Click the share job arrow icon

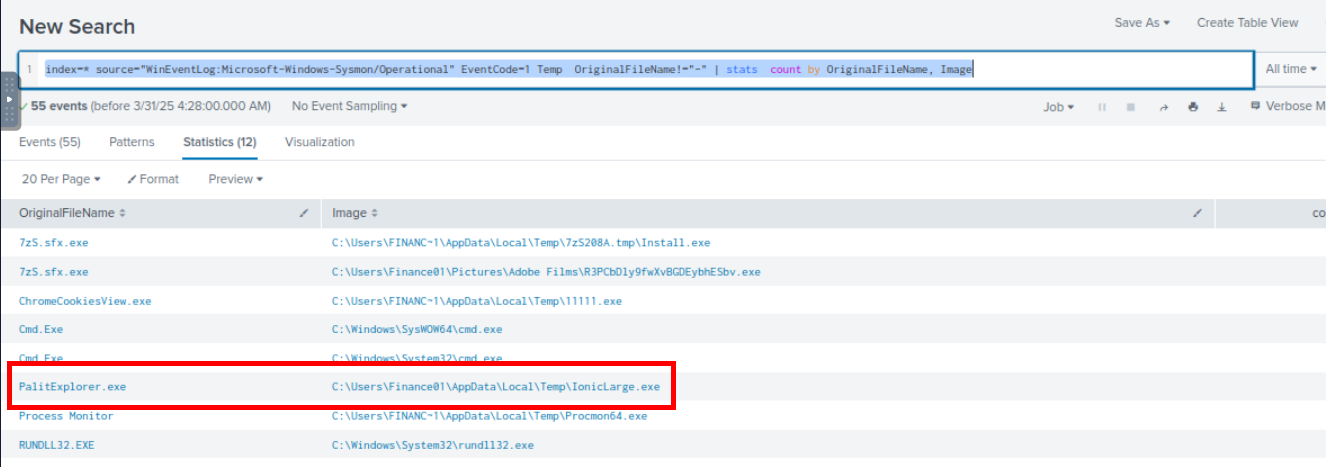pyautogui.click(x=1162, y=107)
